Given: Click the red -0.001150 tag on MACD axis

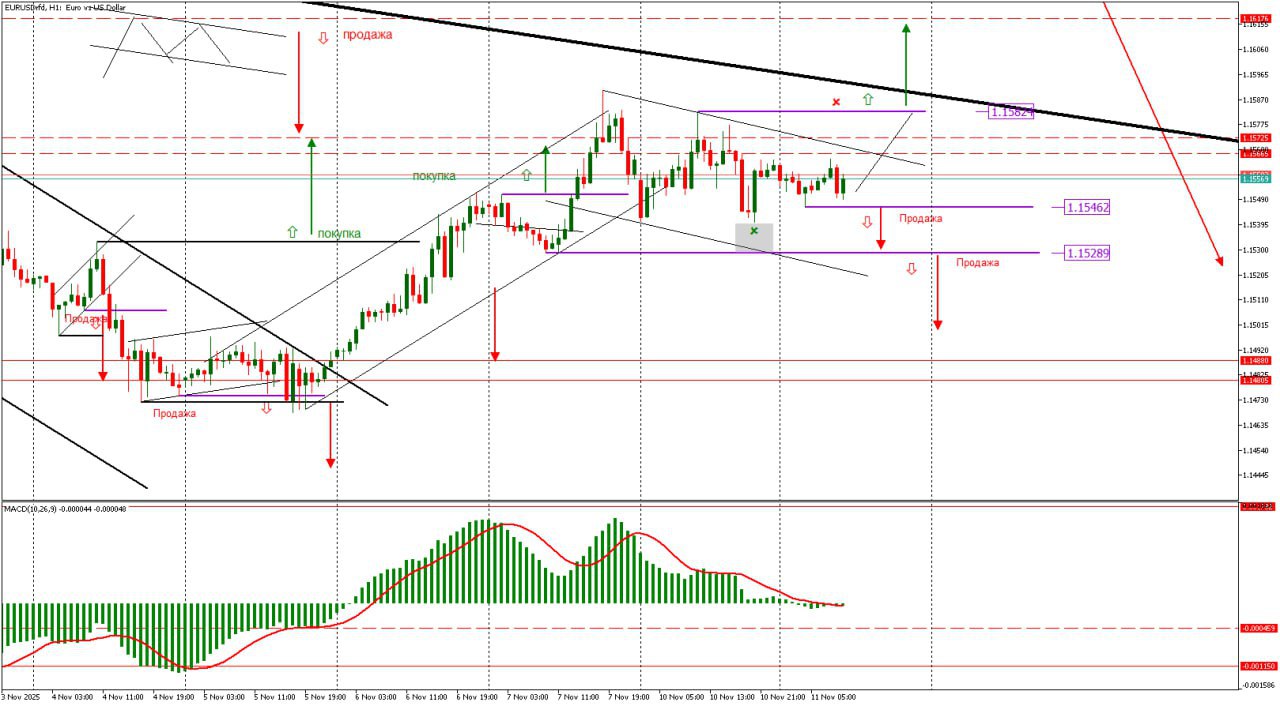Looking at the screenshot, I should point(1256,666).
